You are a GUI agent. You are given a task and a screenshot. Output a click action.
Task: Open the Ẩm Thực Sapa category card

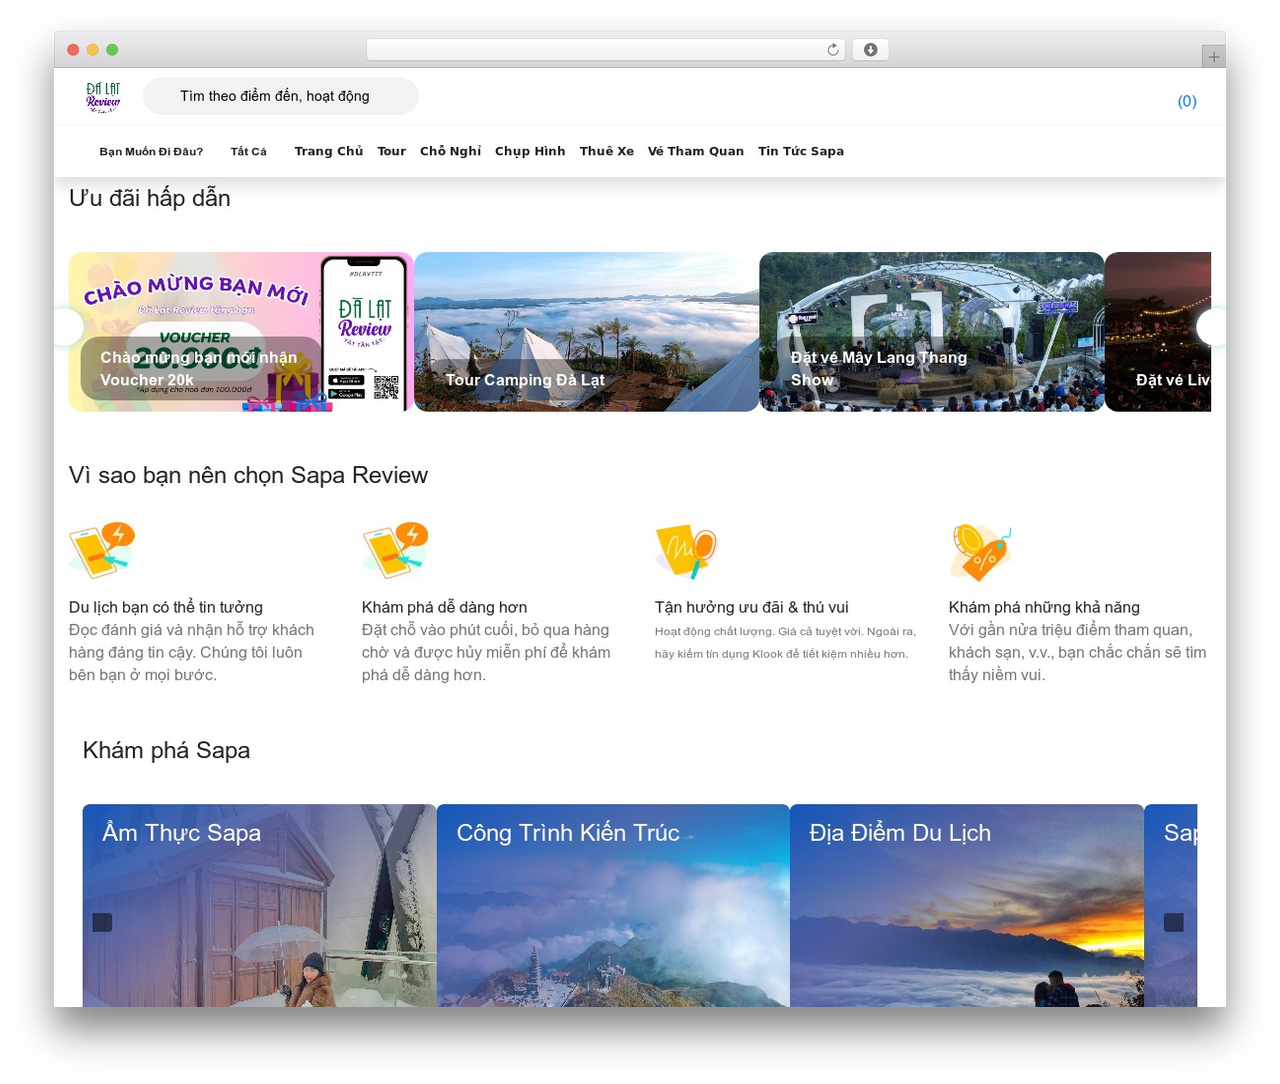tap(260, 905)
